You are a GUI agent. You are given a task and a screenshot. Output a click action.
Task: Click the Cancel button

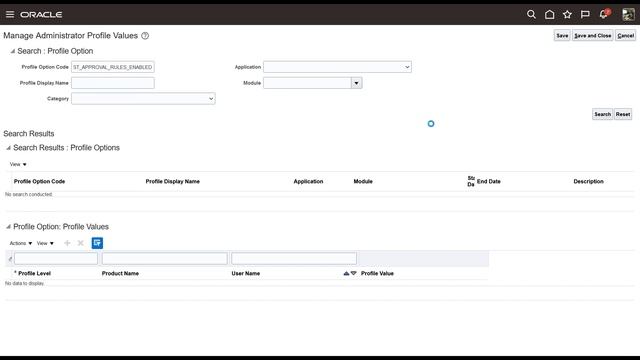point(625,36)
